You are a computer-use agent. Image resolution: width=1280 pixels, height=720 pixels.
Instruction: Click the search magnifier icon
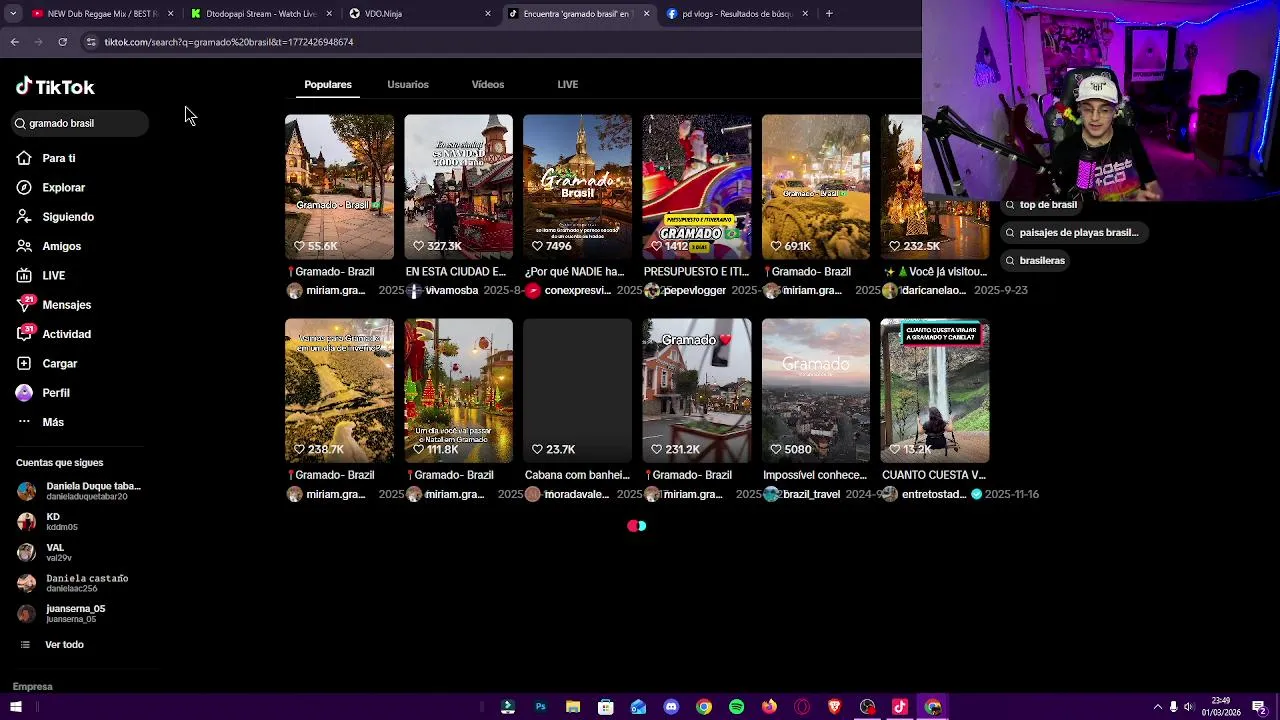(20, 123)
